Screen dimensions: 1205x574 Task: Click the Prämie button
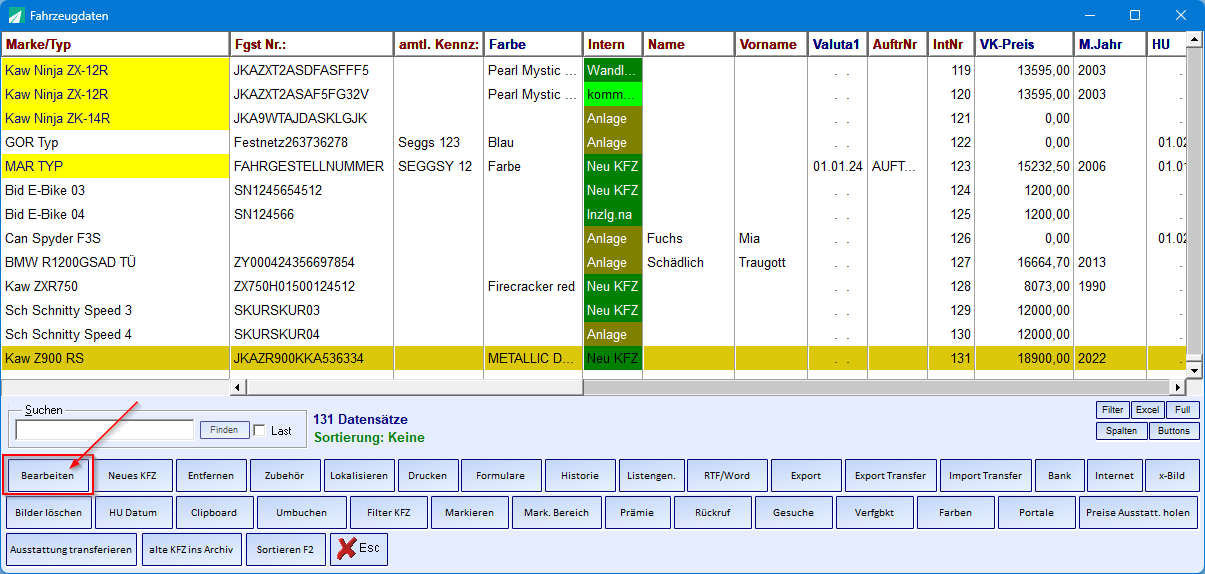(x=636, y=513)
